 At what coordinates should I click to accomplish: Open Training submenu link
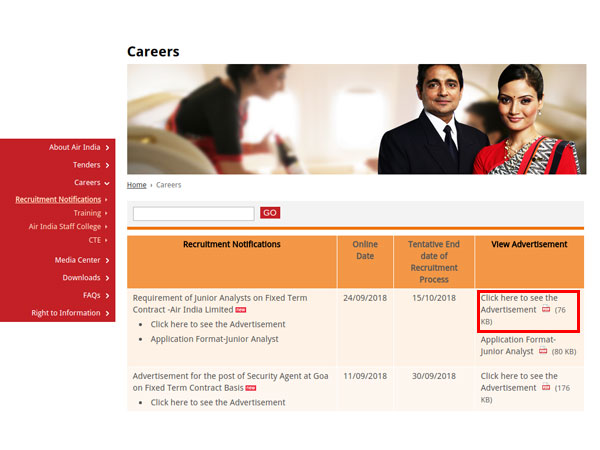click(88, 213)
